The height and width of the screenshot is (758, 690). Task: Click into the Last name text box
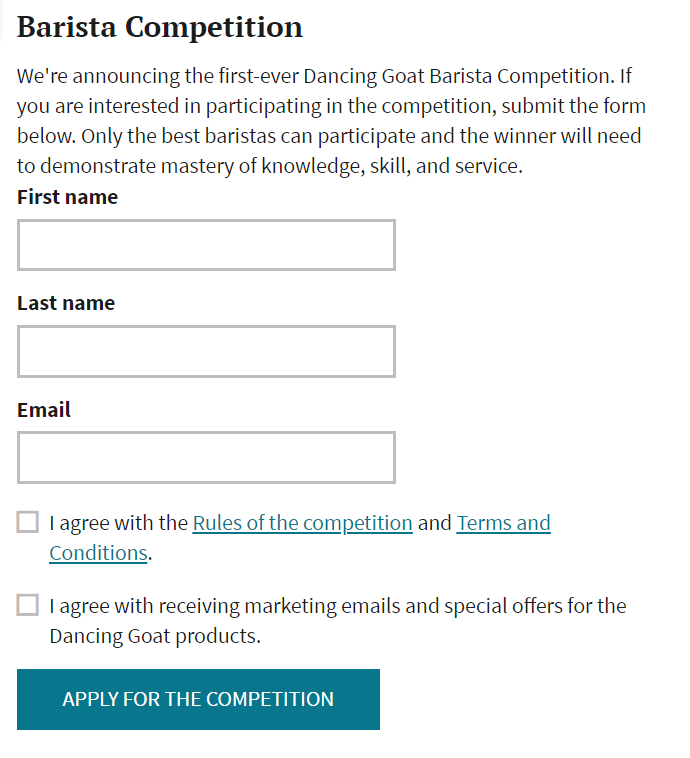point(206,351)
